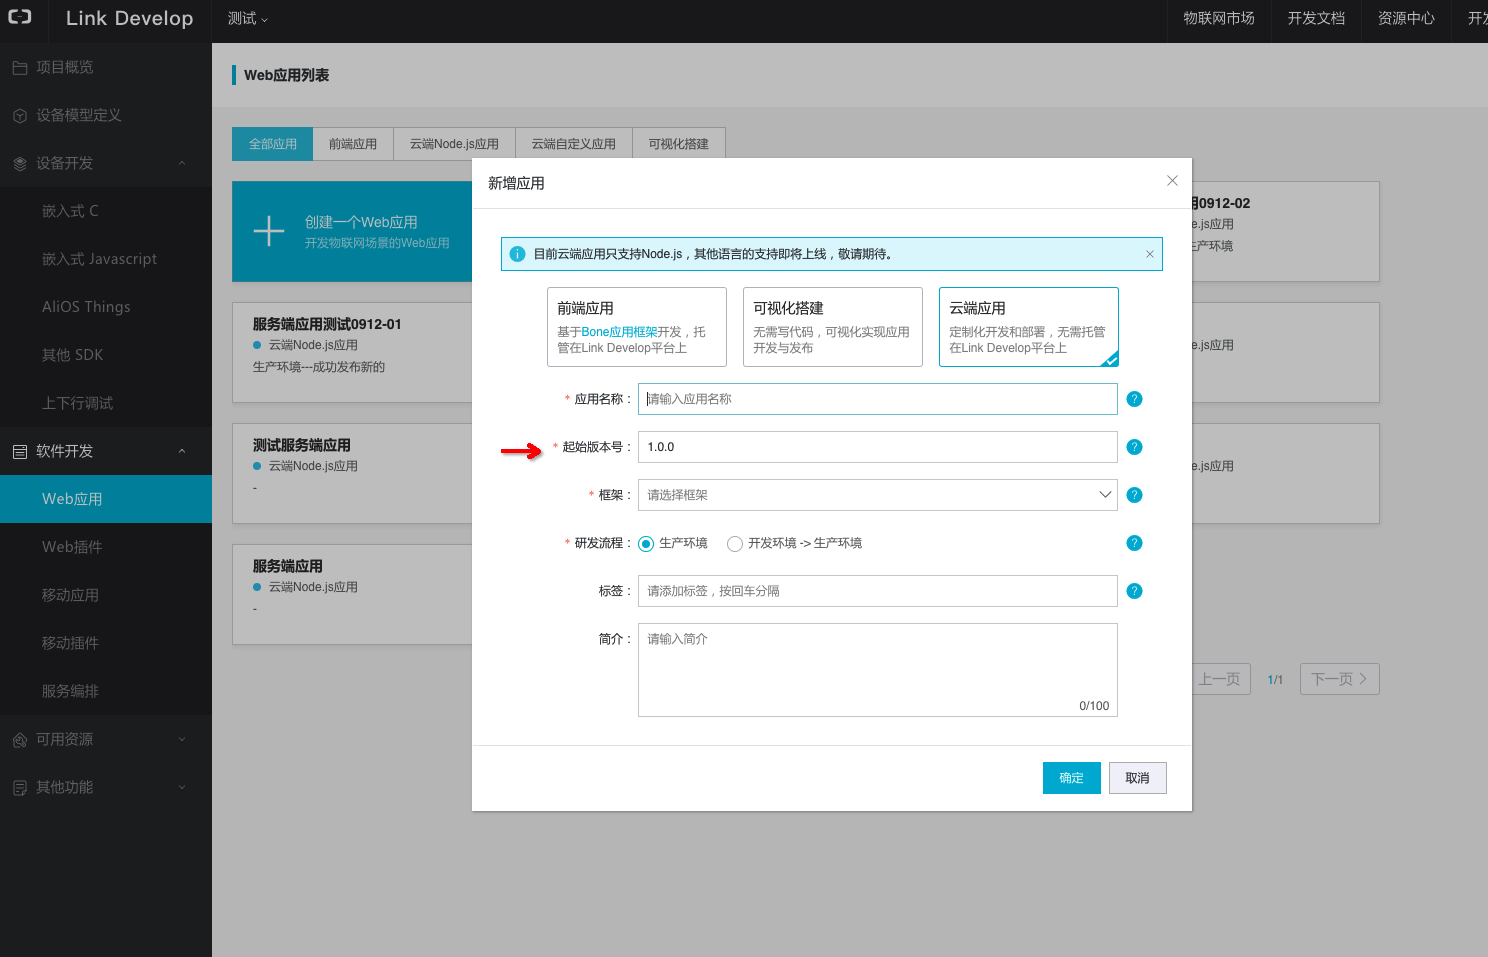Open help tooltip for 应用名称

click(x=1134, y=399)
